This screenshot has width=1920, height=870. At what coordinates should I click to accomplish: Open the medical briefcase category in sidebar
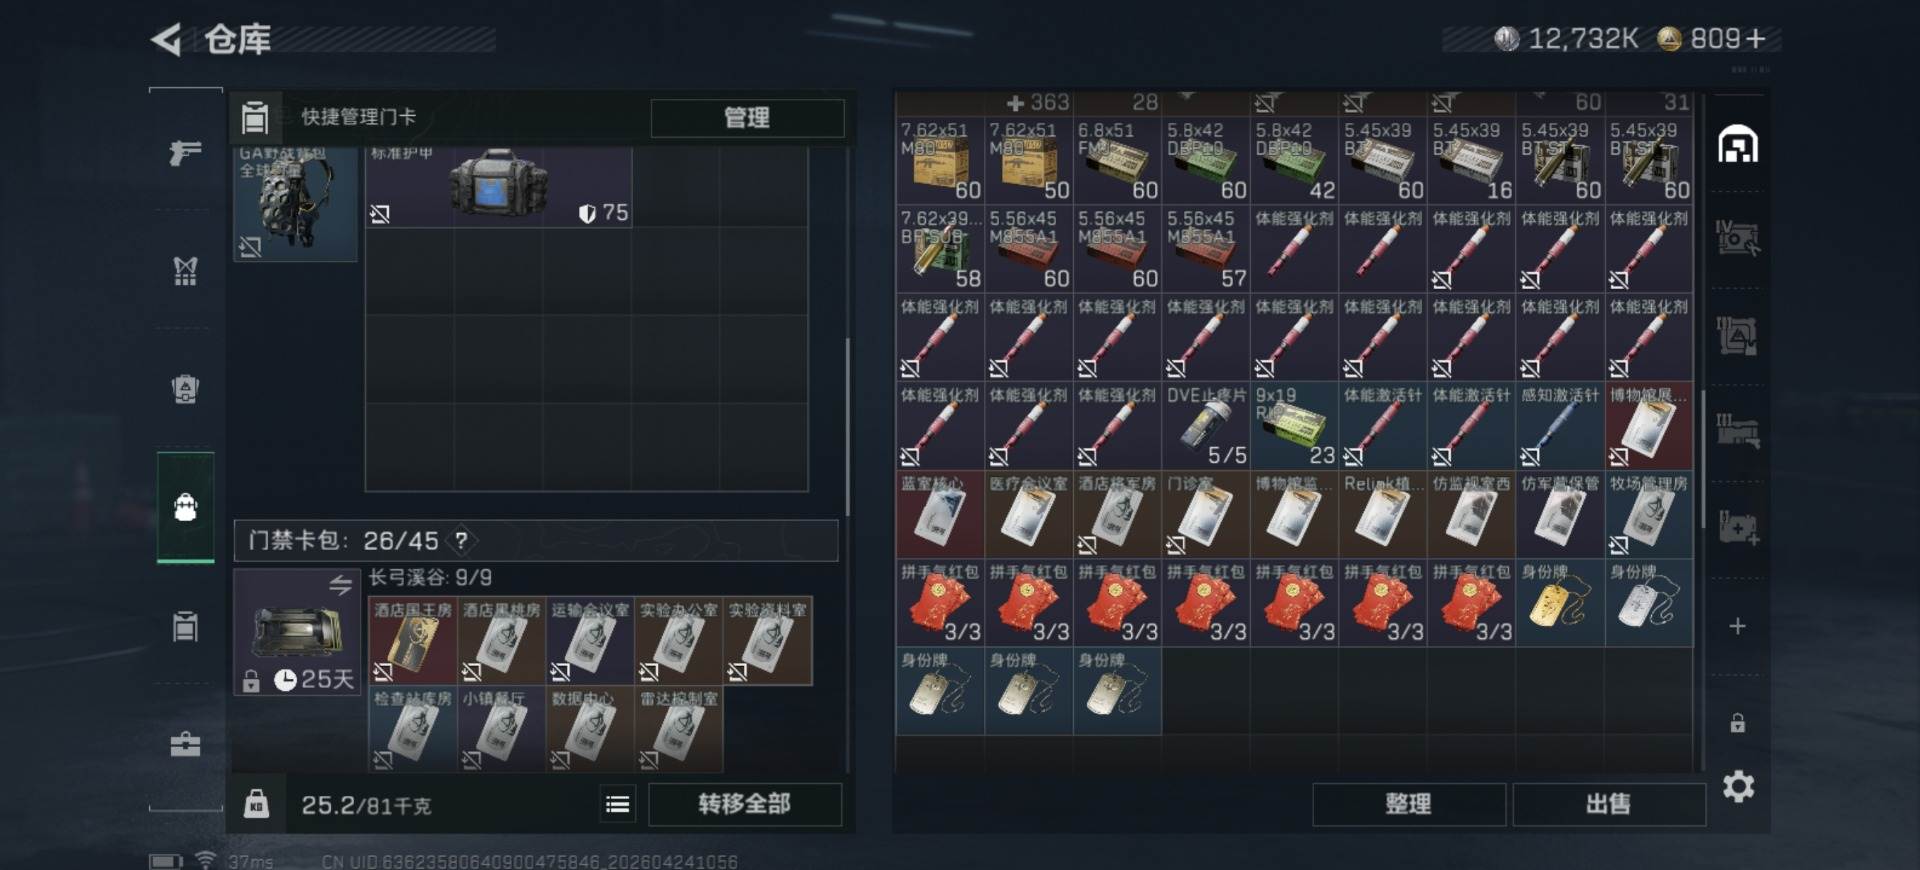pyautogui.click(x=185, y=744)
